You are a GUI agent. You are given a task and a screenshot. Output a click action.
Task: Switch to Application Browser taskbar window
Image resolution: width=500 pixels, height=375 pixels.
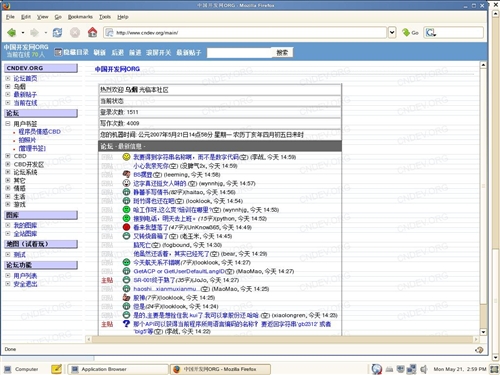[x=118, y=369]
